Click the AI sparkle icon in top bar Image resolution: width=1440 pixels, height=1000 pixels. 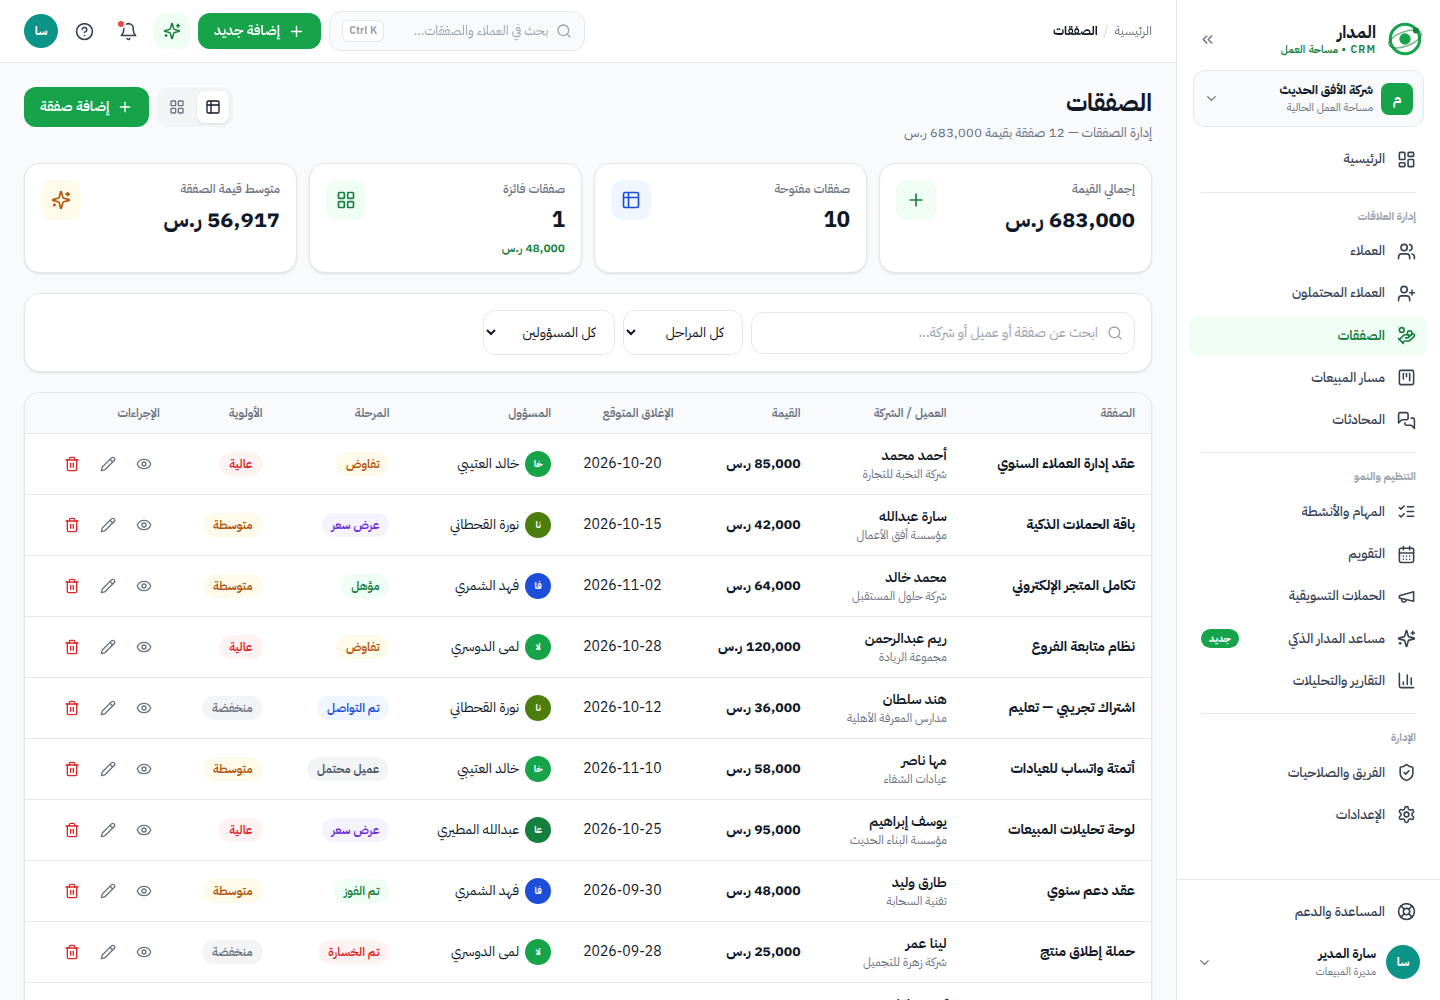pyautogui.click(x=172, y=31)
